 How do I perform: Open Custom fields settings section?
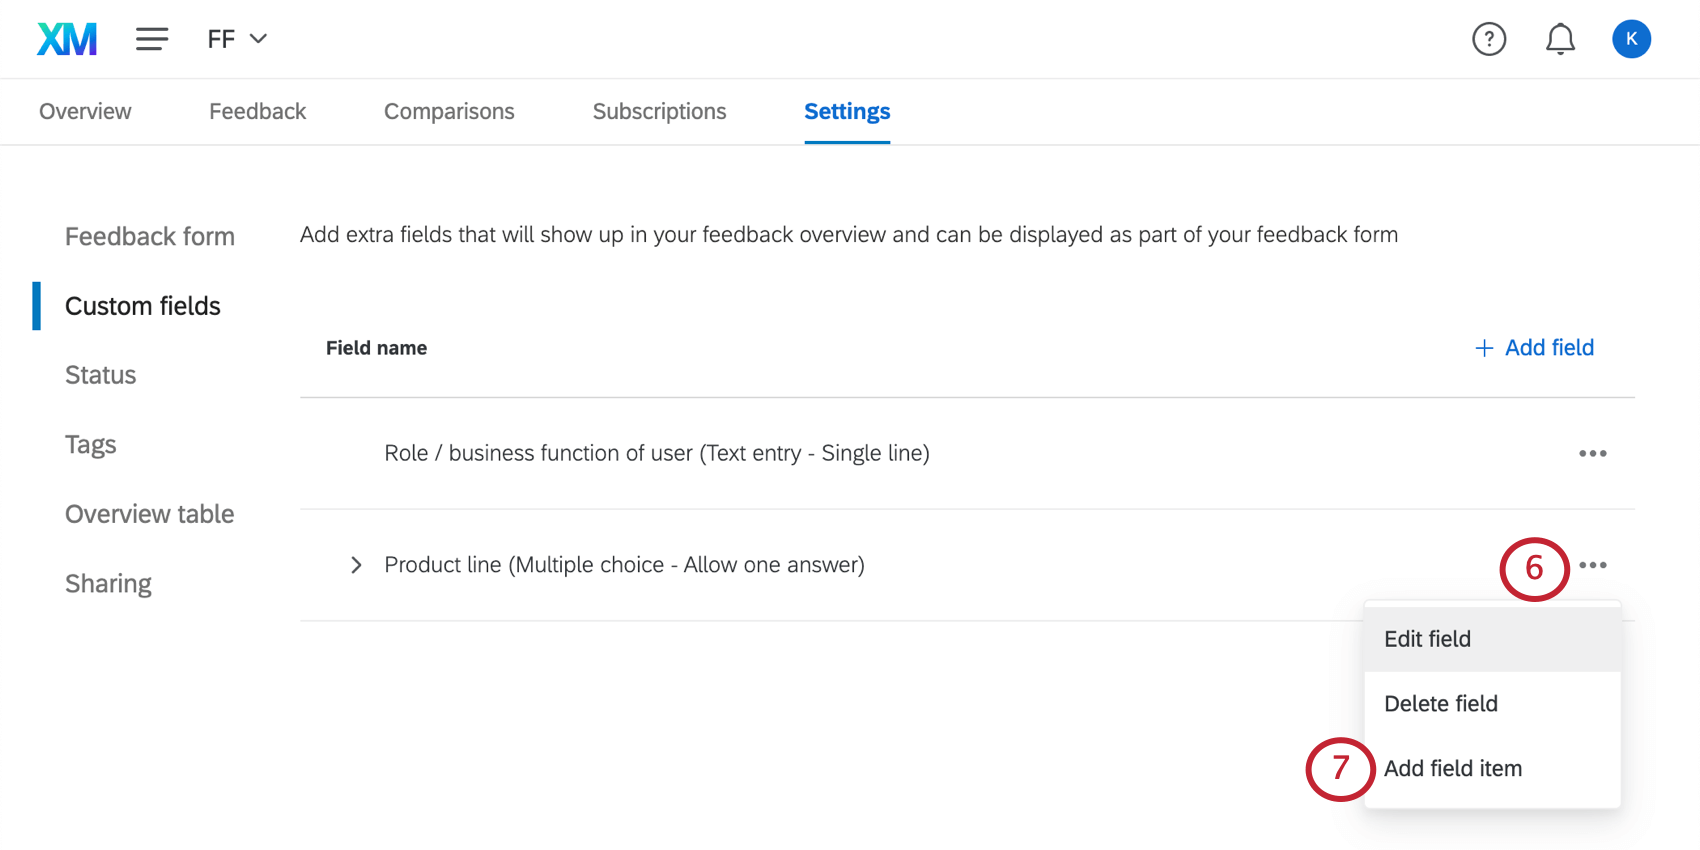142,306
